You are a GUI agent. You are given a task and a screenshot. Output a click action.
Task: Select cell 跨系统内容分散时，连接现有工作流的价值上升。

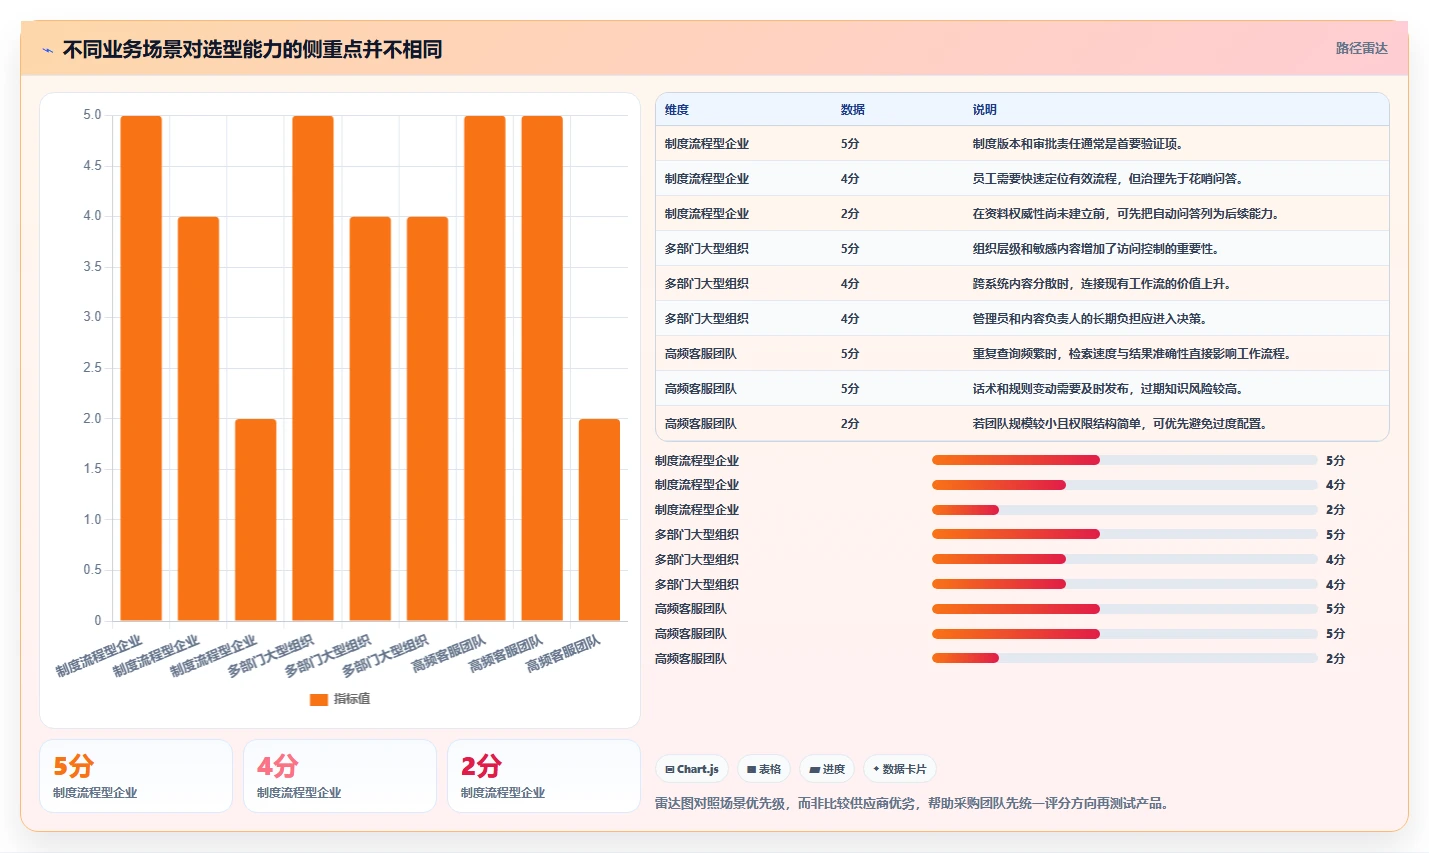(1102, 284)
